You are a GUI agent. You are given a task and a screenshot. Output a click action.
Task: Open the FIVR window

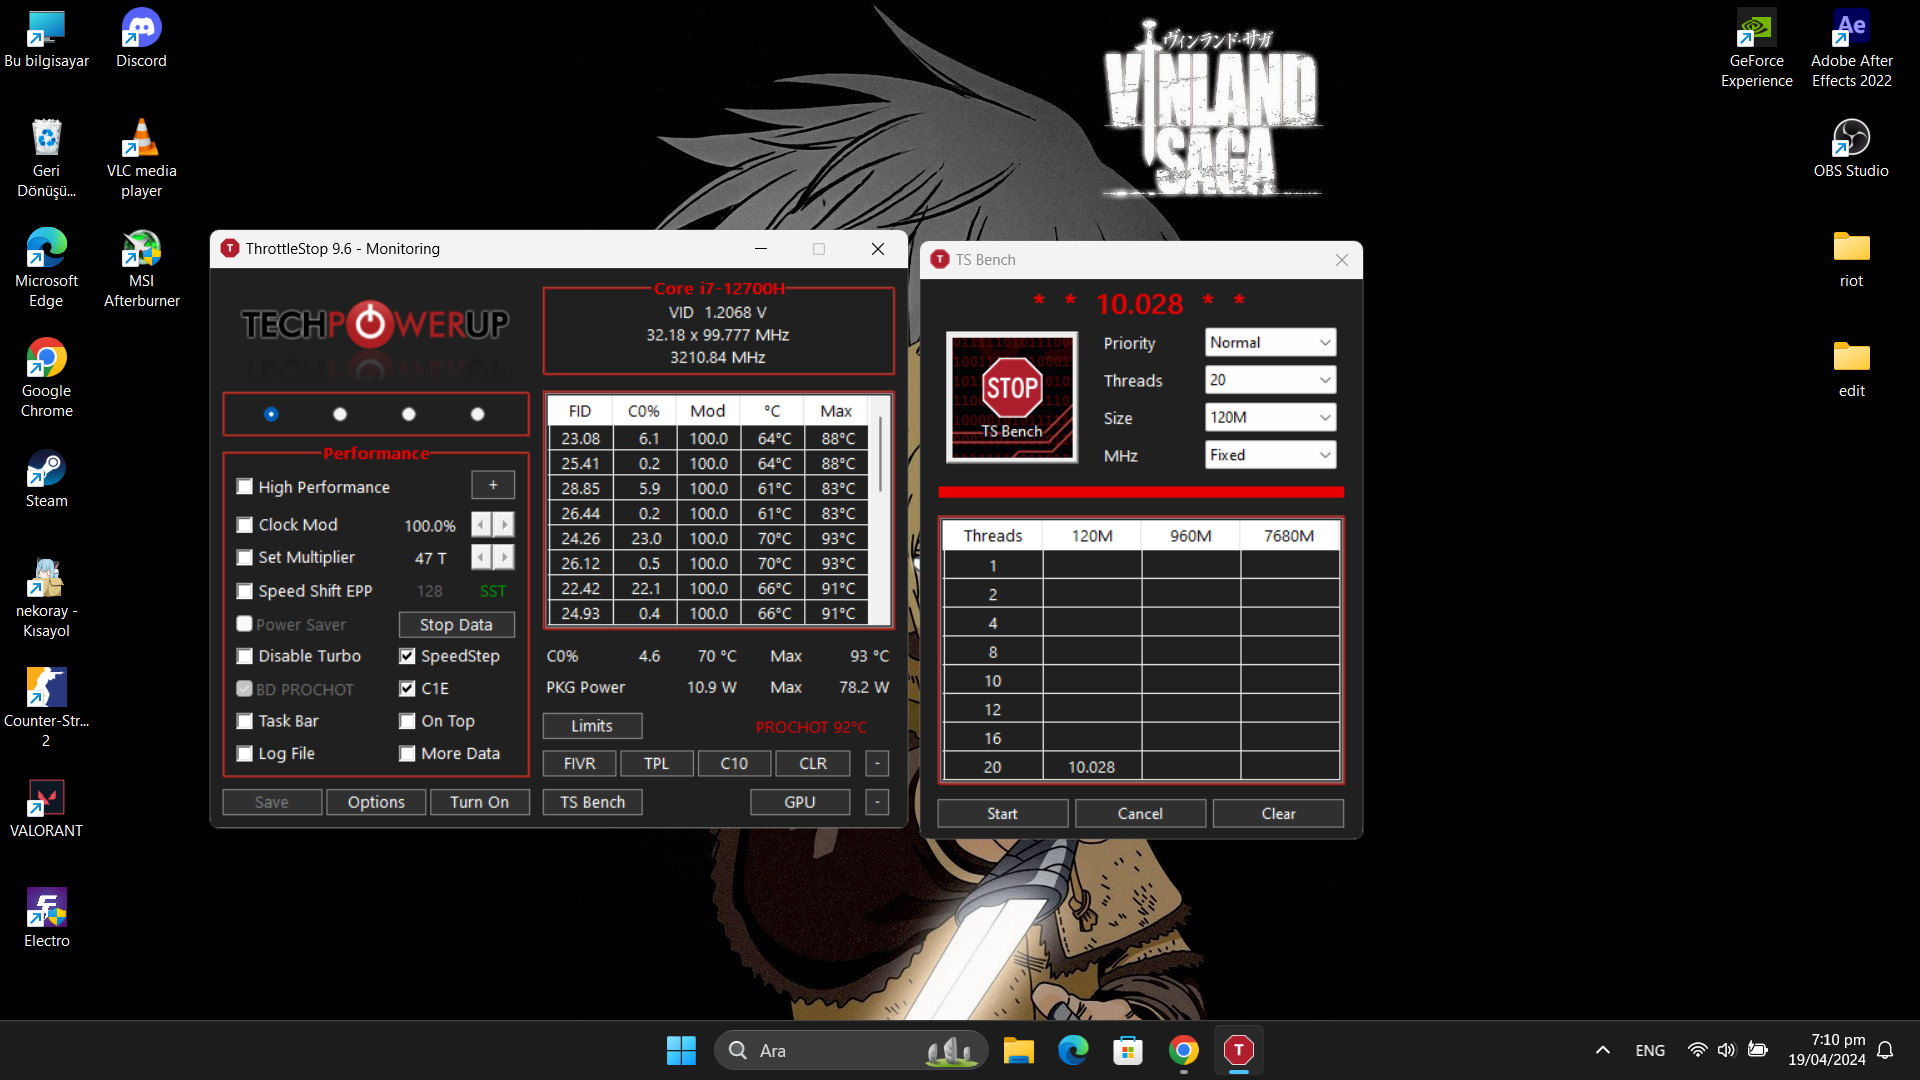(x=579, y=763)
